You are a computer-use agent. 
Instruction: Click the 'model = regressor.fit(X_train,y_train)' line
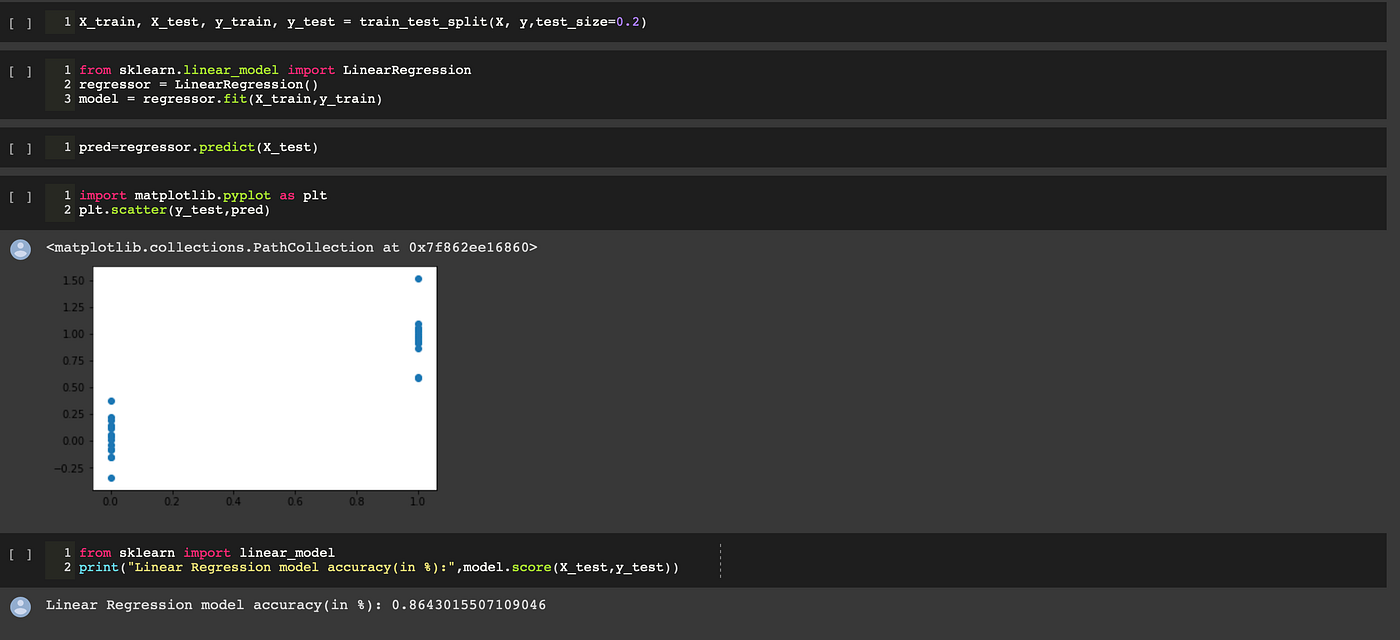pyautogui.click(x=230, y=99)
